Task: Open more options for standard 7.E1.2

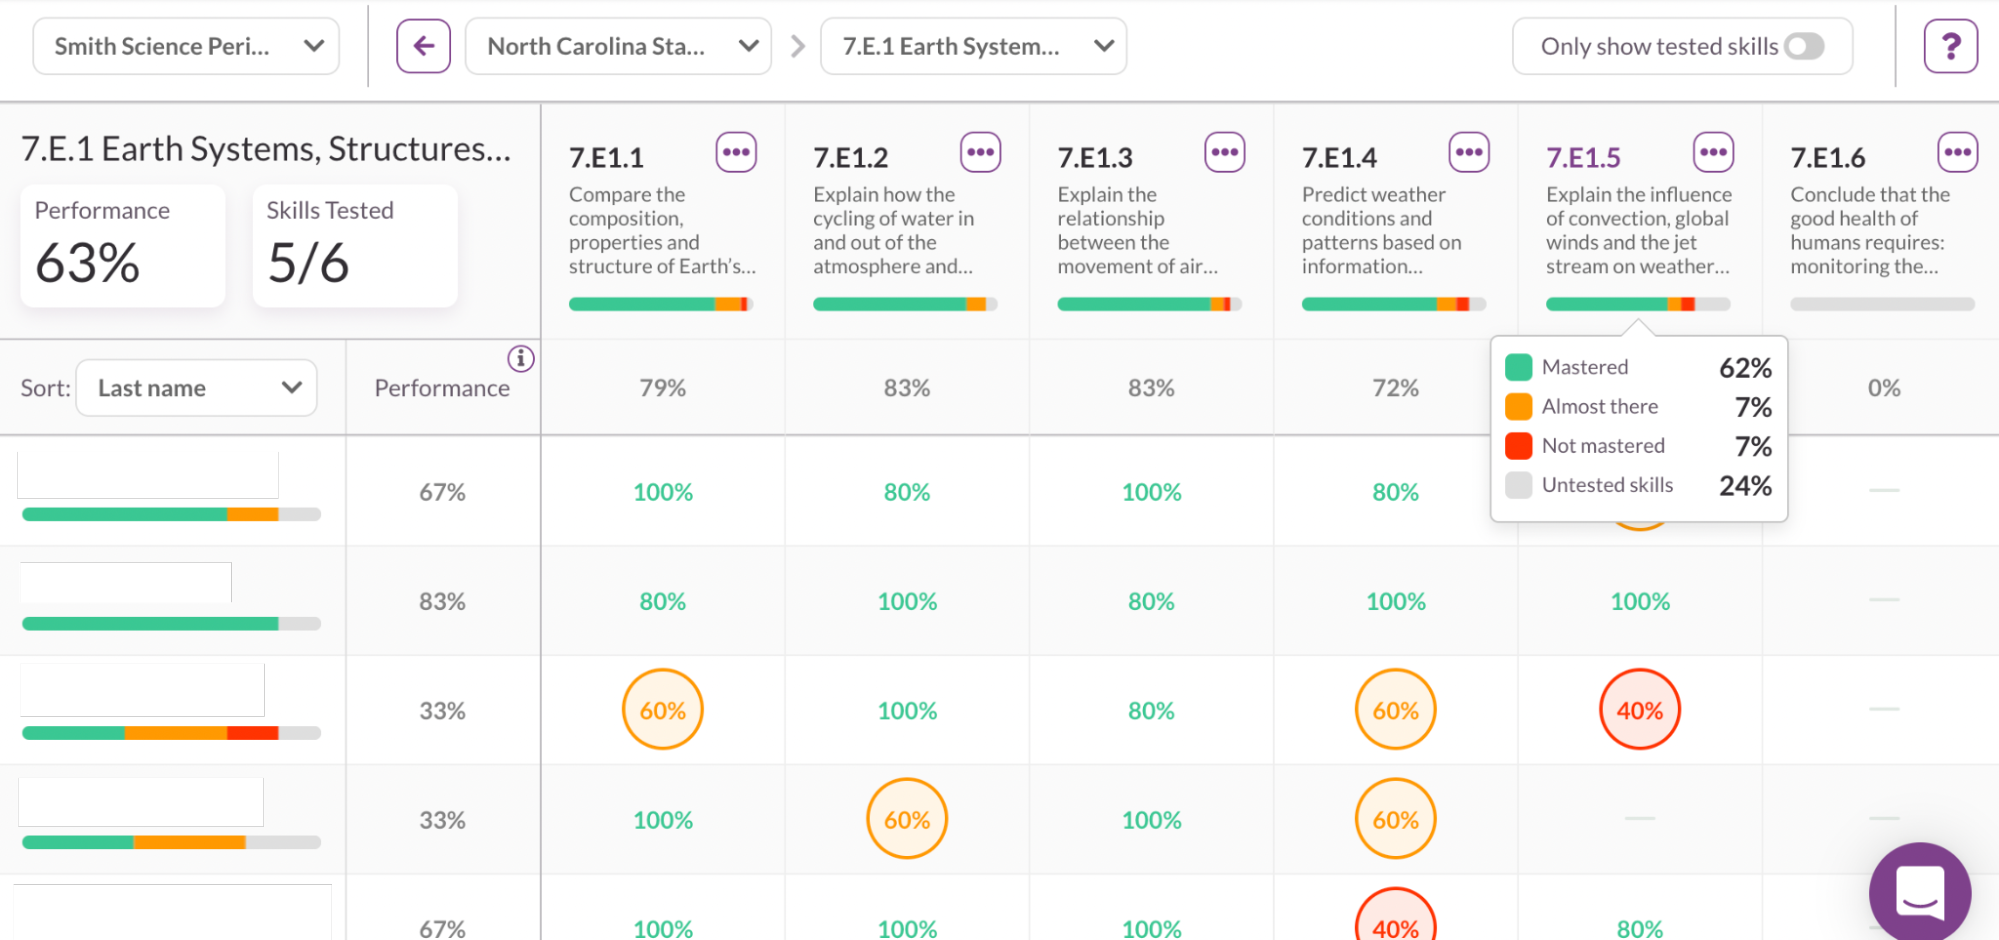Action: [980, 153]
